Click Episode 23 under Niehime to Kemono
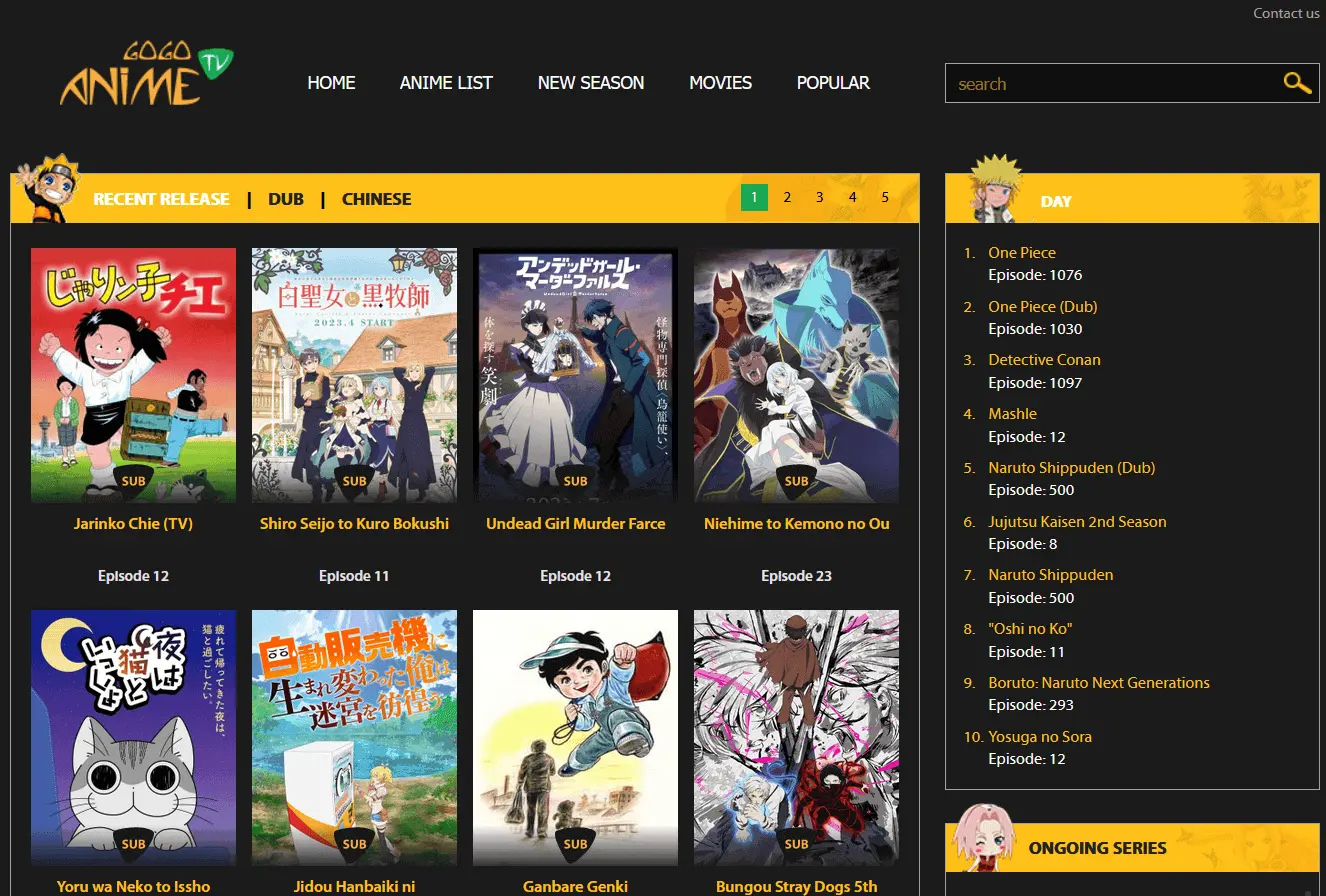Screen dimensions: 1326x896 (796, 576)
